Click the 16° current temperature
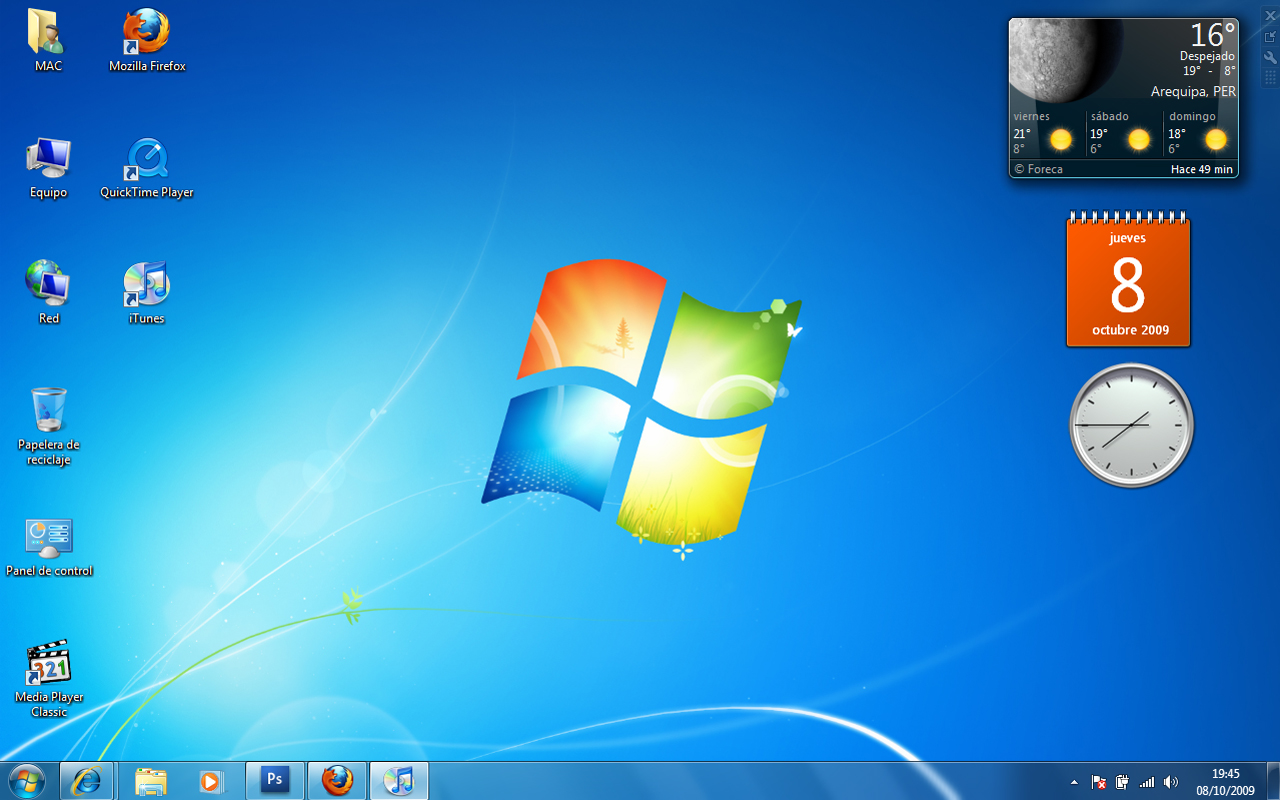The image size is (1280, 800). 1212,35
